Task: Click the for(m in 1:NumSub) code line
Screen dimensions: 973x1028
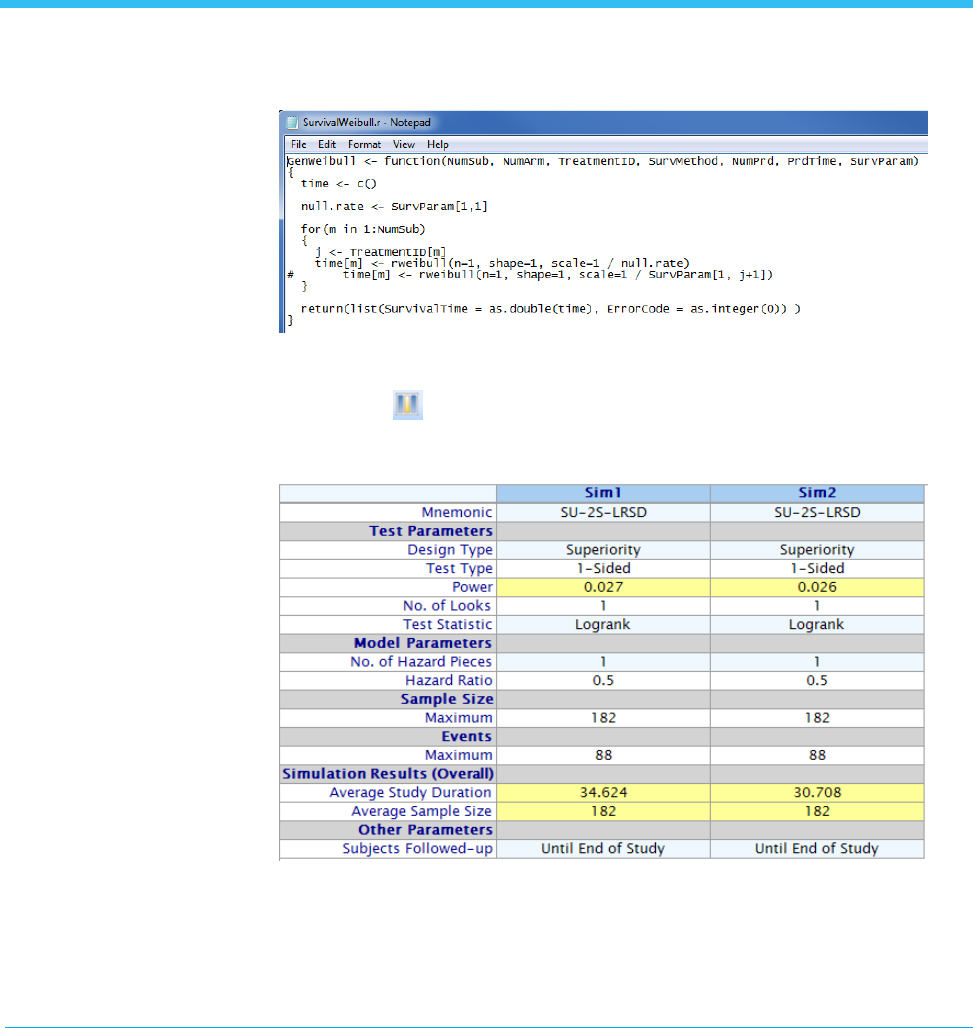Action: (363, 229)
